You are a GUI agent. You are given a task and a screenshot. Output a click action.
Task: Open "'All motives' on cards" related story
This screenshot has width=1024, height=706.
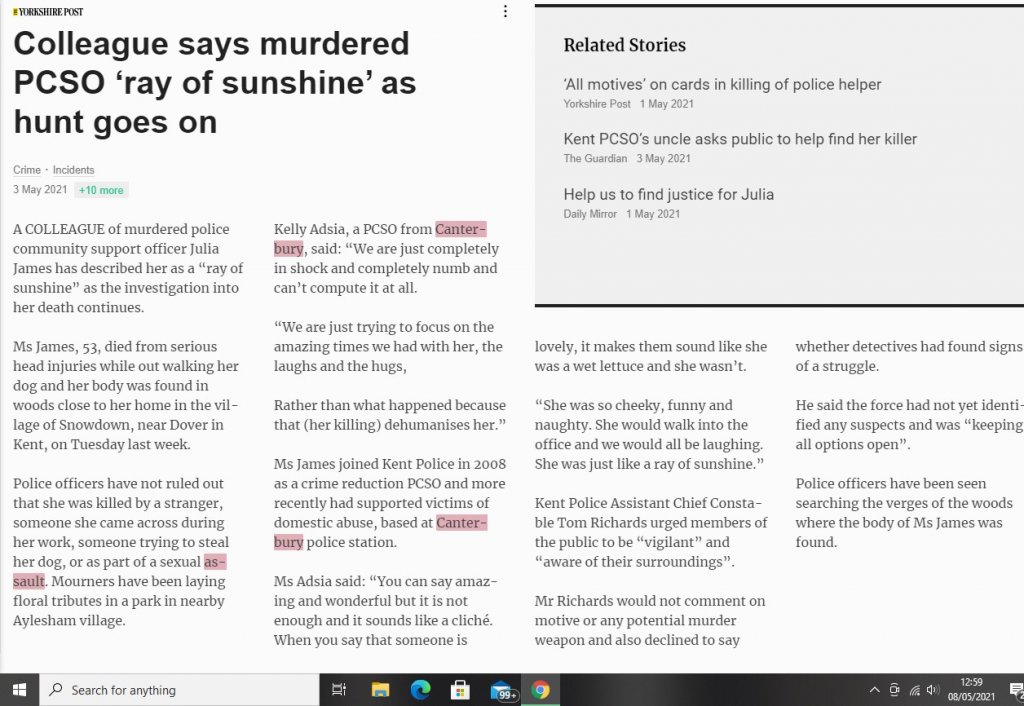(722, 85)
